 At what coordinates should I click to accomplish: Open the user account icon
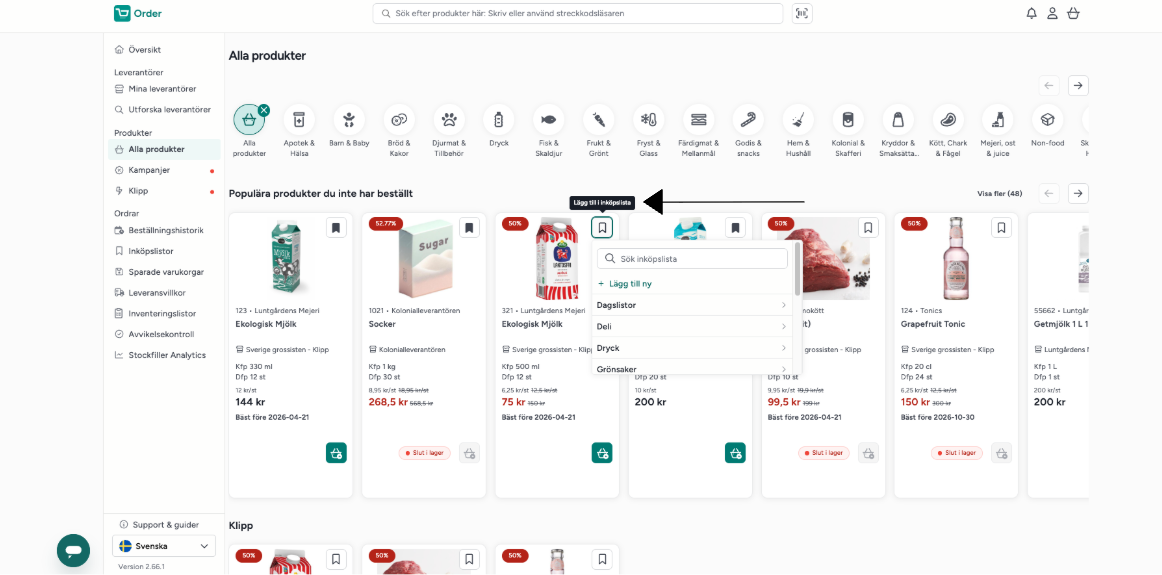tap(1052, 13)
